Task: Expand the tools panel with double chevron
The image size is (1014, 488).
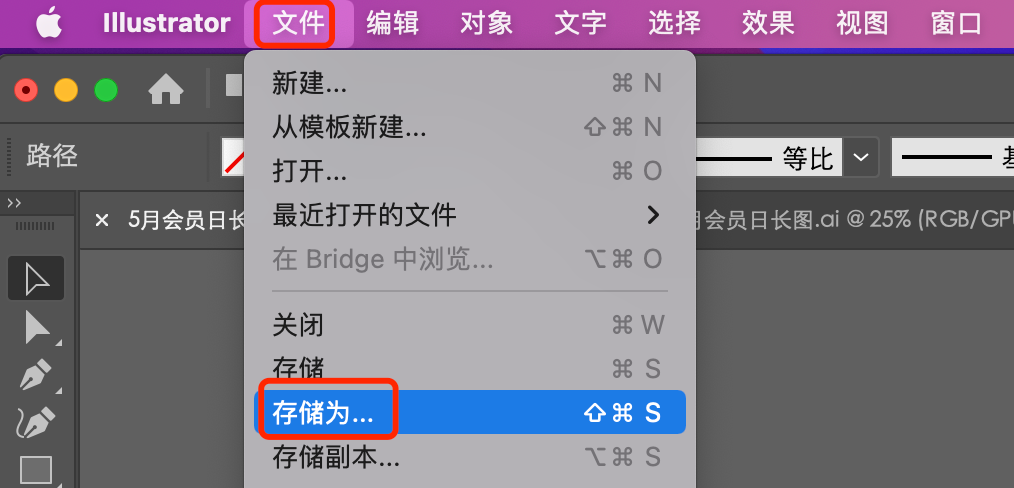Action: click(x=14, y=203)
